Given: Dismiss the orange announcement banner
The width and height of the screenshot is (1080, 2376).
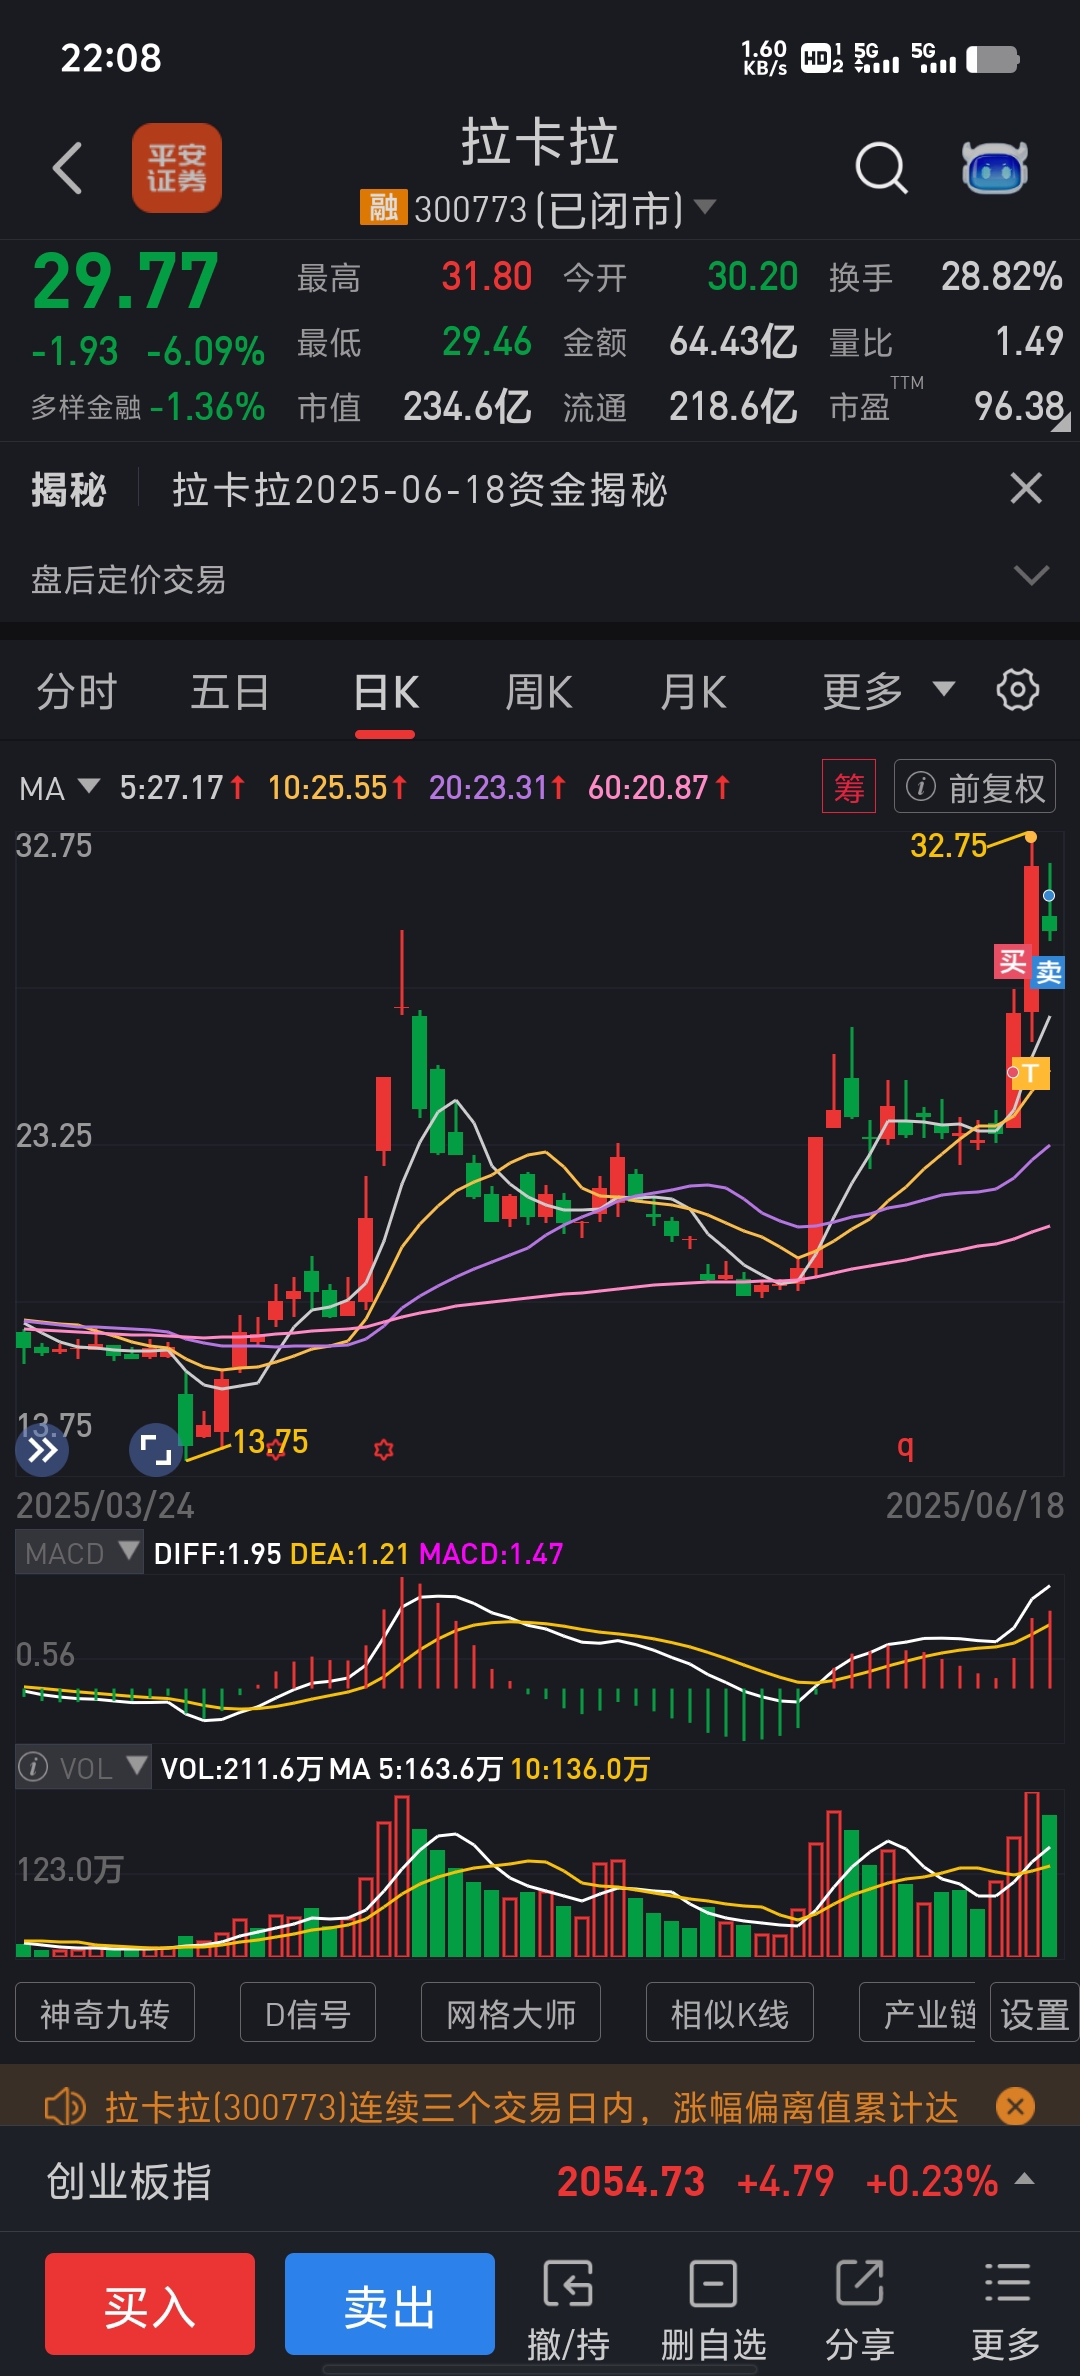Looking at the screenshot, I should [x=1015, y=2107].
